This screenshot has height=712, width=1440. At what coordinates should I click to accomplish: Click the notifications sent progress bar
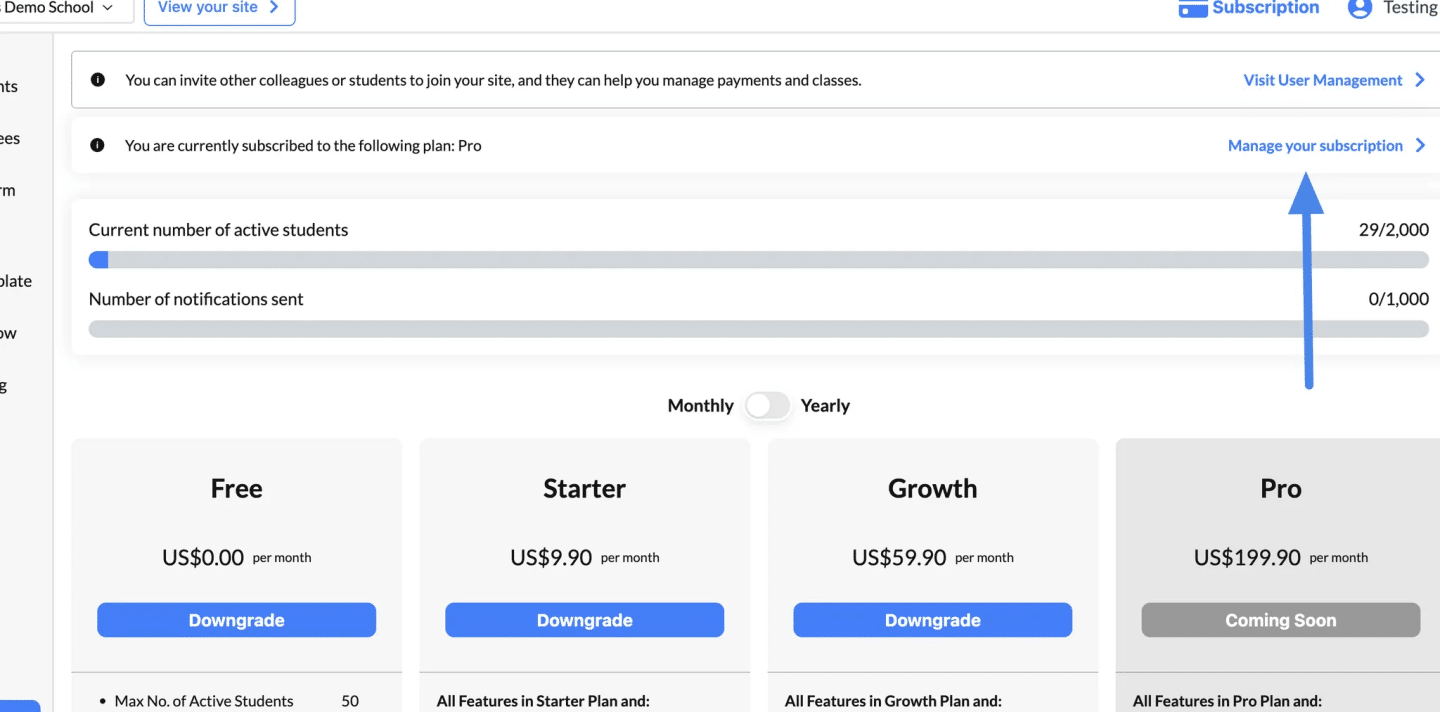pos(759,329)
